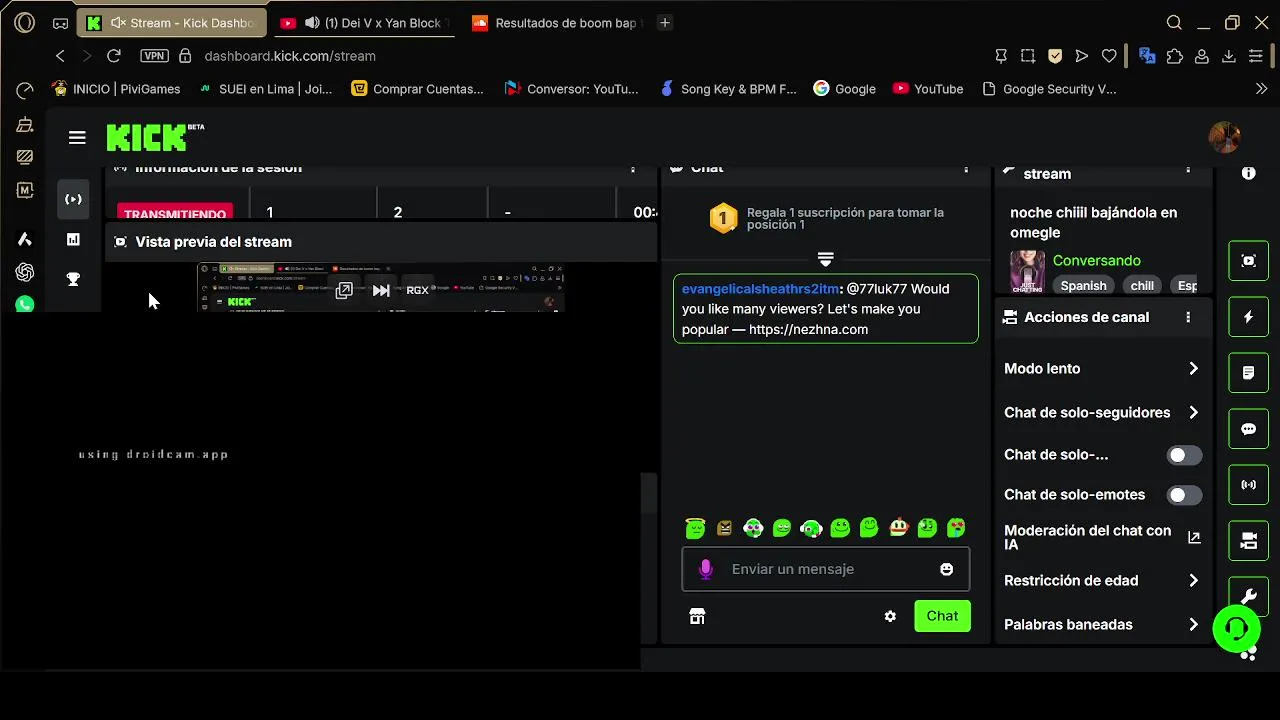The height and width of the screenshot is (720, 1280).
Task: Open the session information panel three-dot menu
Action: (x=633, y=169)
